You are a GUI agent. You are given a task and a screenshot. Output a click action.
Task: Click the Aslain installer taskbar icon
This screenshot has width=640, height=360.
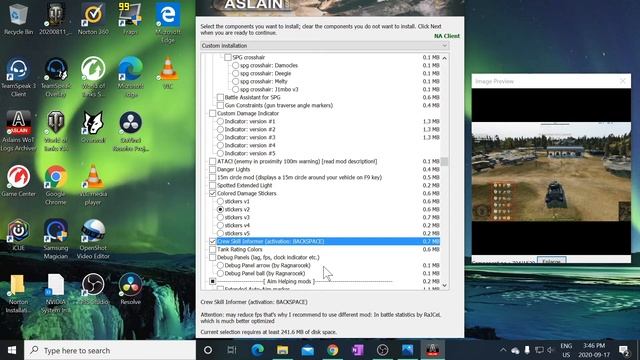432,350
